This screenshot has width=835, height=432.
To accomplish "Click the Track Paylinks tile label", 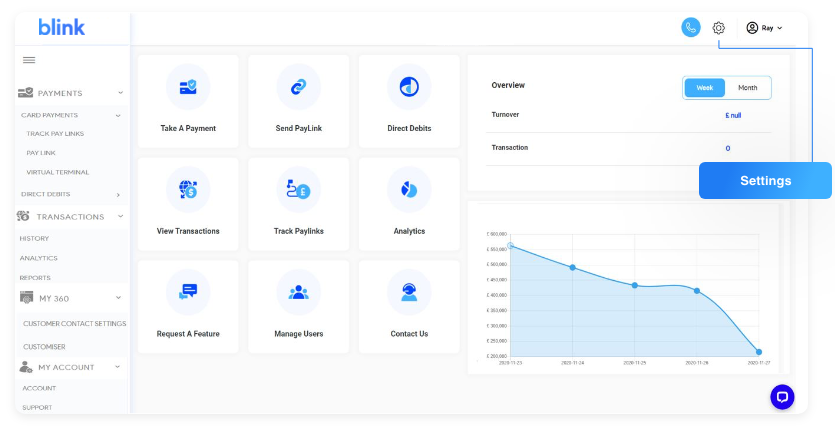I will pos(298,231).
